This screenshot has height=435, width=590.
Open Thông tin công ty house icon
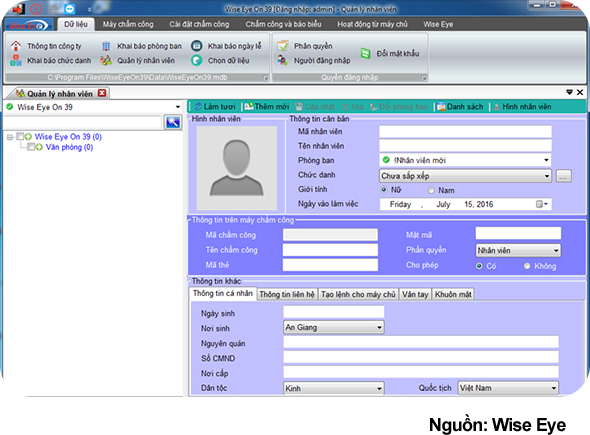16,46
